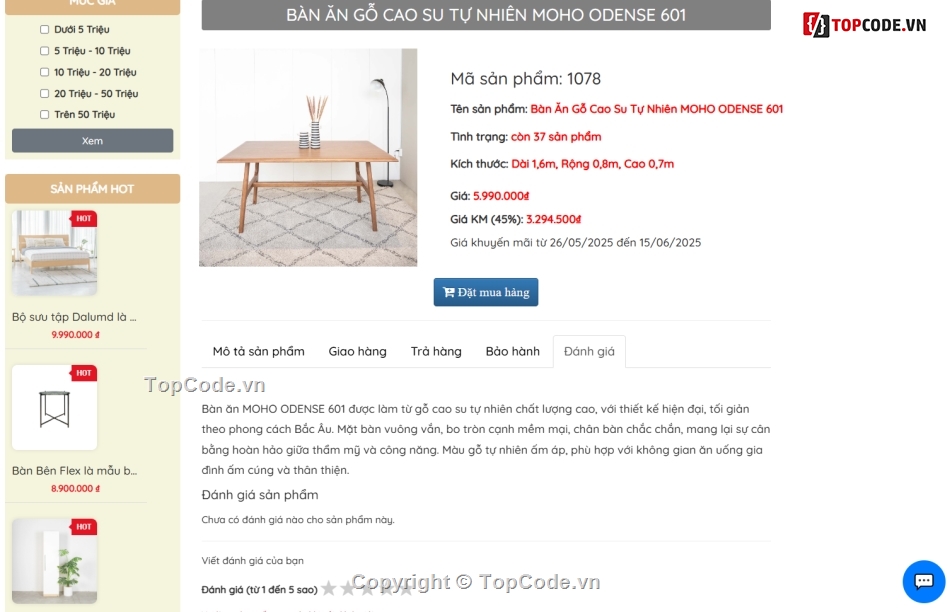Tick the 5 Triệu - 10 Triệu checkbox

click(44, 51)
